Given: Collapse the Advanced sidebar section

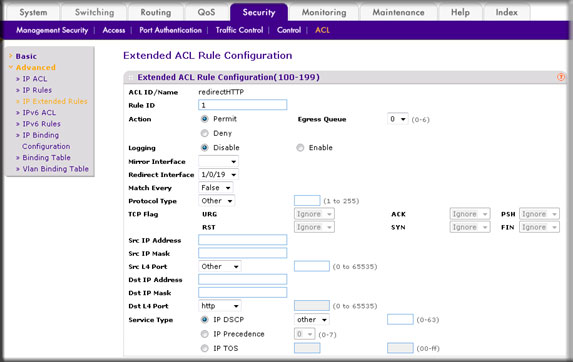Looking at the screenshot, I should pos(35,68).
